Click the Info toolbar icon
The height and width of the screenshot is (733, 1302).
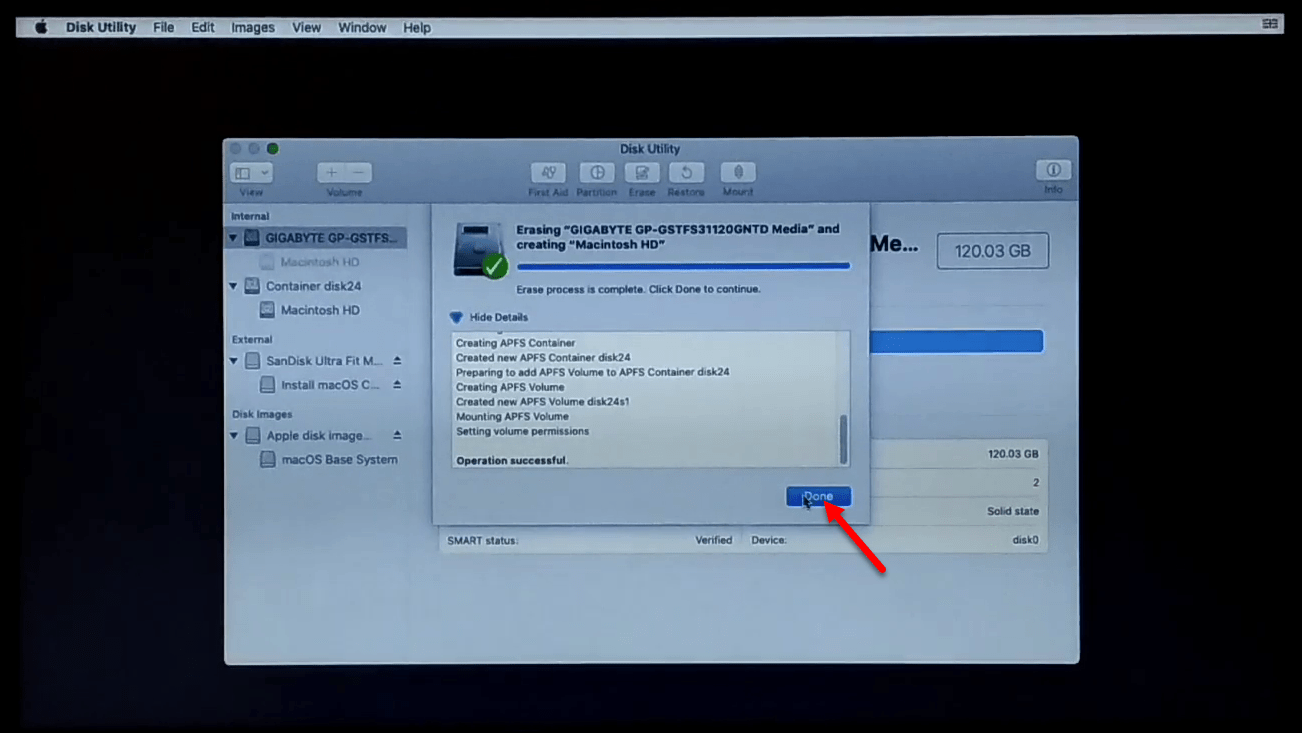(x=1053, y=170)
